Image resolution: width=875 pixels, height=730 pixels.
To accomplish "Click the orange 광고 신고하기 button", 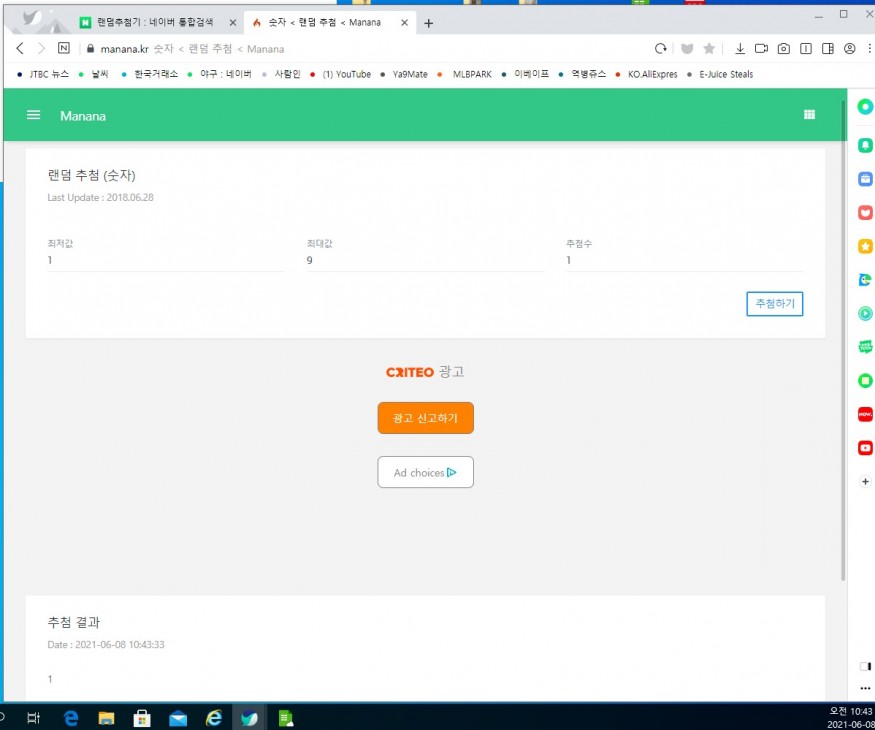I will click(x=425, y=418).
